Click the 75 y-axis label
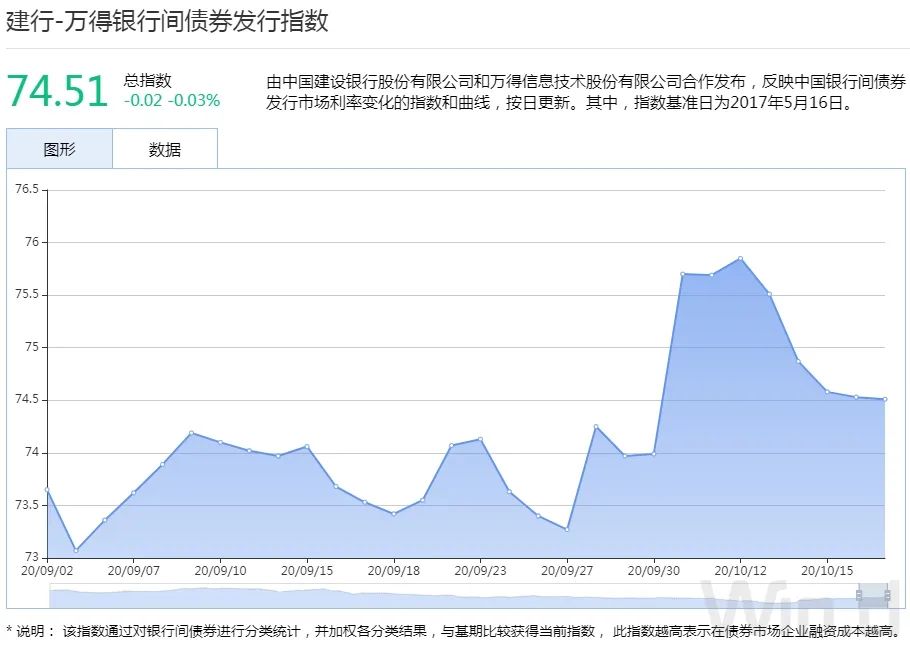Screen dimensions: 910x646 pos(32,347)
